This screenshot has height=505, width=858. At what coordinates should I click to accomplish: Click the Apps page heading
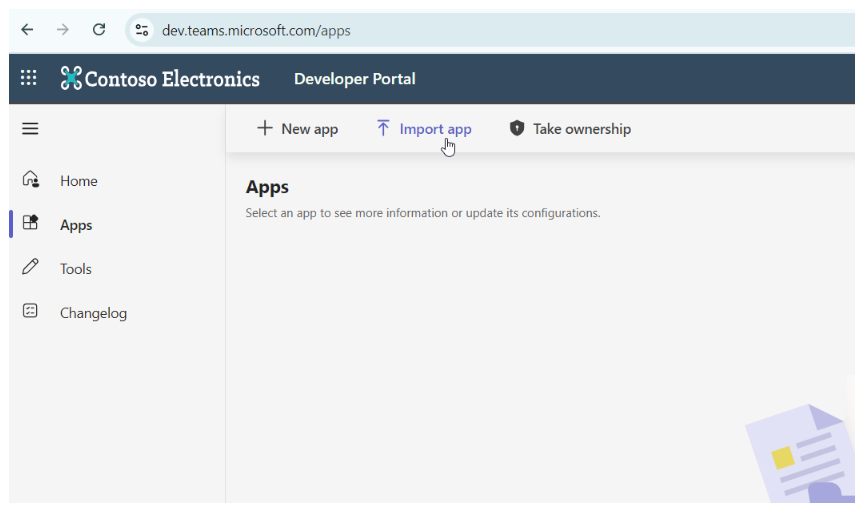click(267, 187)
